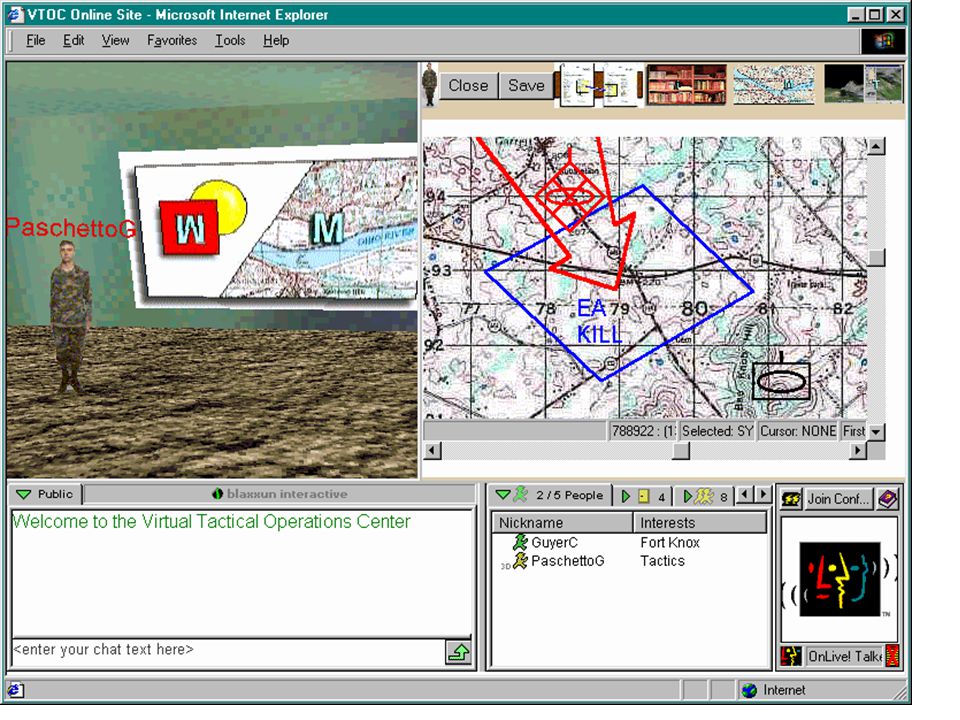Click the yellow runner icon beside PaschettoG
Screen dimensions: 960x720
click(520, 560)
